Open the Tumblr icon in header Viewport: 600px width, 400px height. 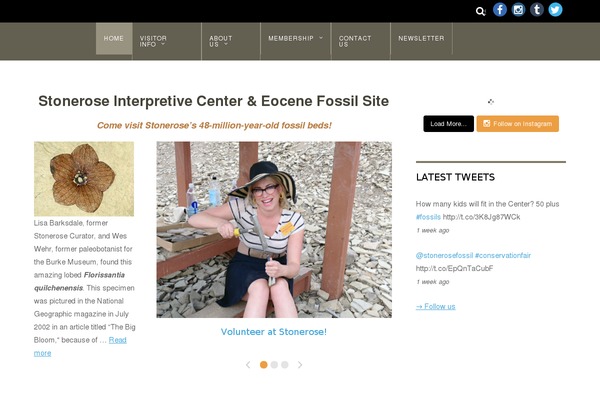coord(537,10)
